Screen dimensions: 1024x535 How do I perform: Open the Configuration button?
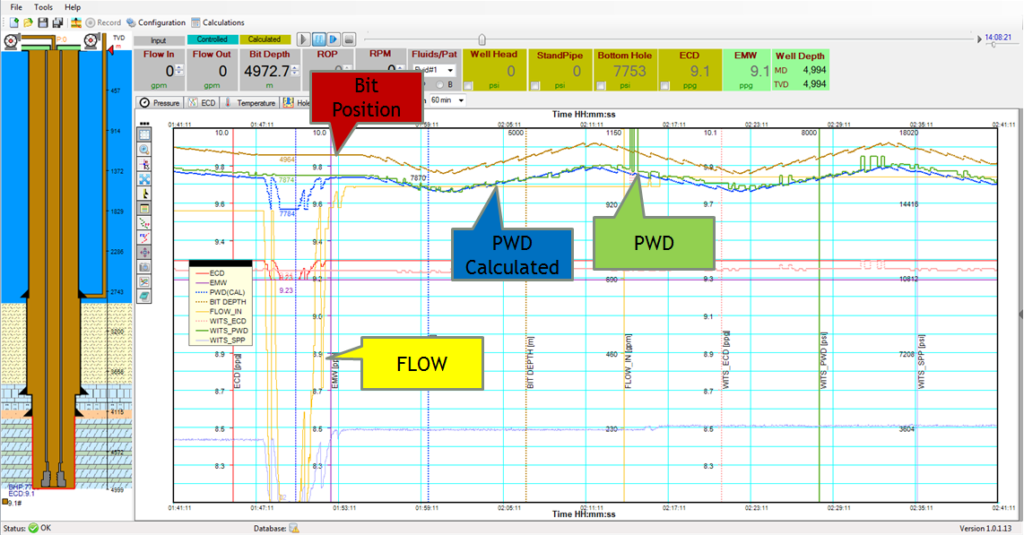[x=156, y=22]
